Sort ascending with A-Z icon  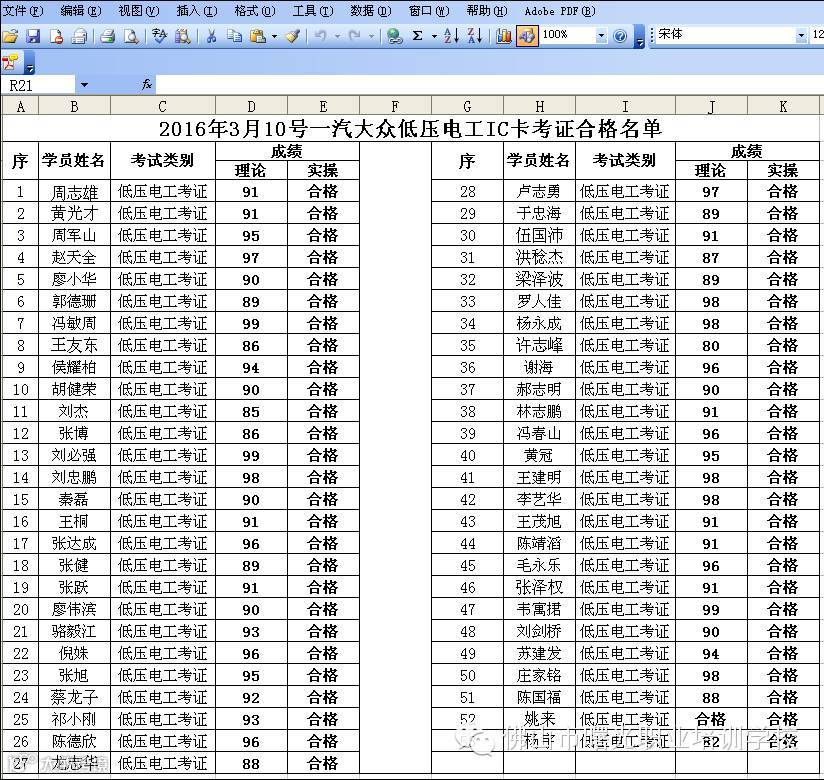(x=451, y=36)
